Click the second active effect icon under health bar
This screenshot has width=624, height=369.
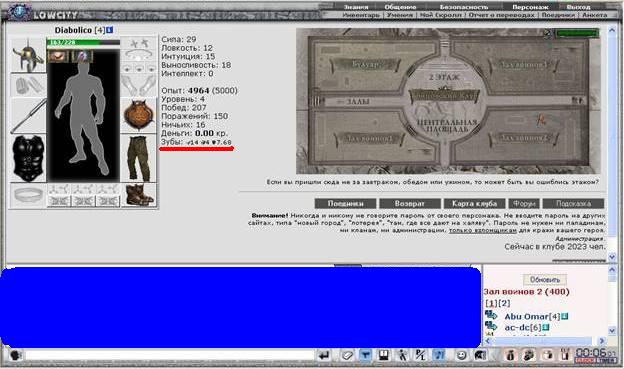tap(82, 56)
